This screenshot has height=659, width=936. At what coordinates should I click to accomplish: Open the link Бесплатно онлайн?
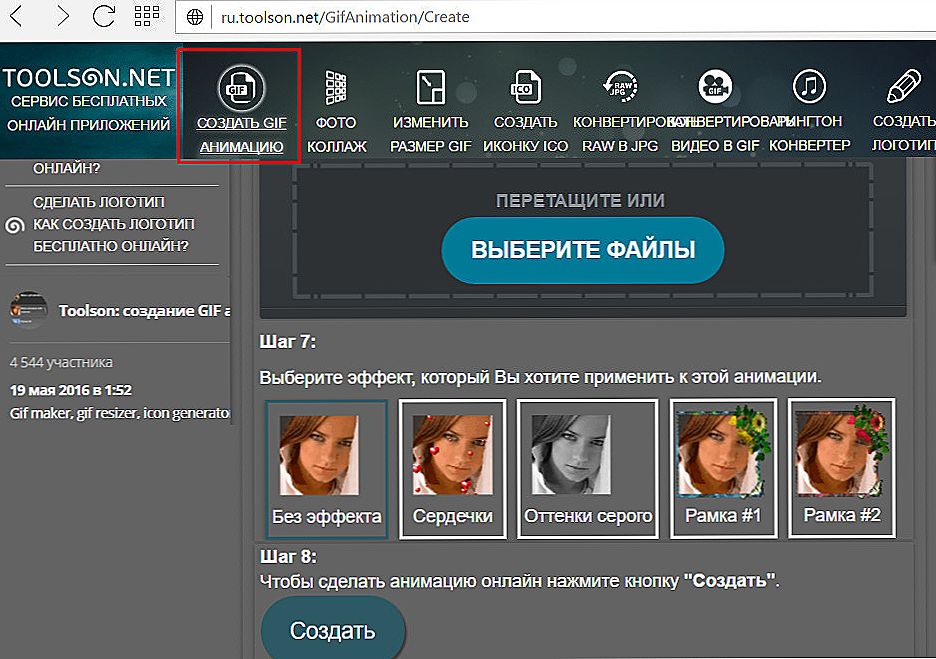tap(110, 246)
